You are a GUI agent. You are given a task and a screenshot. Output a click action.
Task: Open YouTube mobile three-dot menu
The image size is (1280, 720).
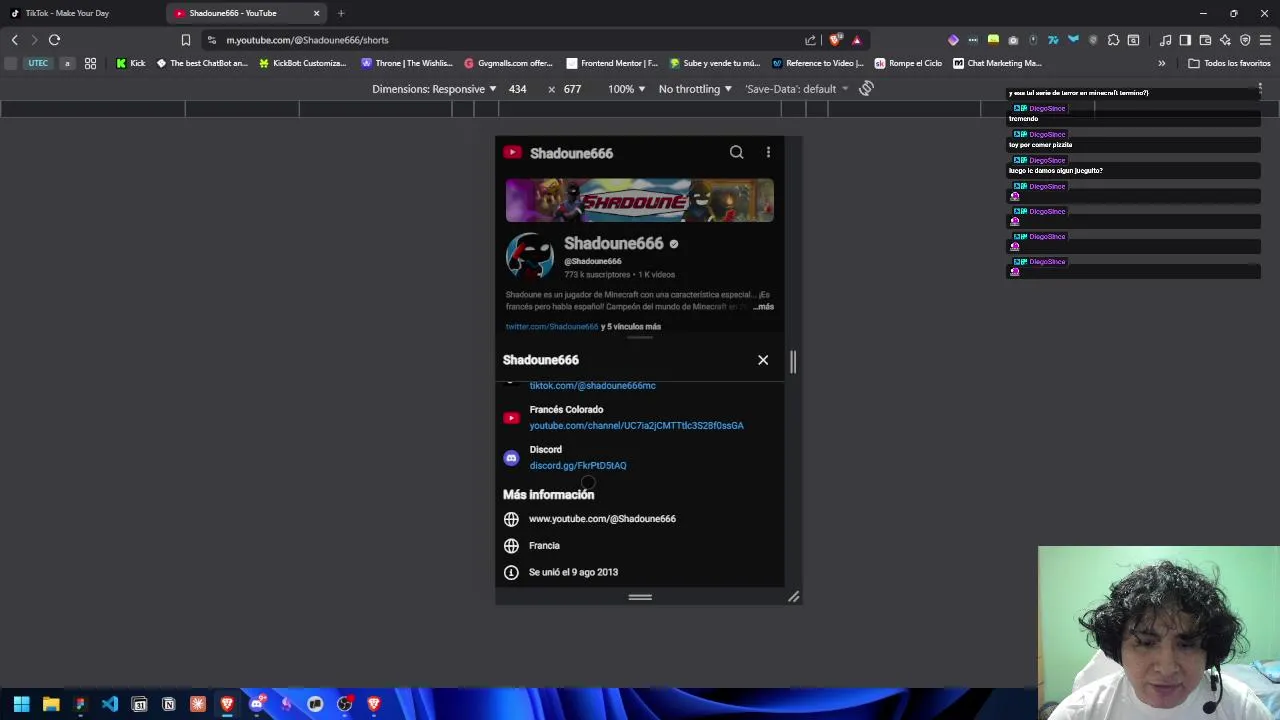(768, 152)
